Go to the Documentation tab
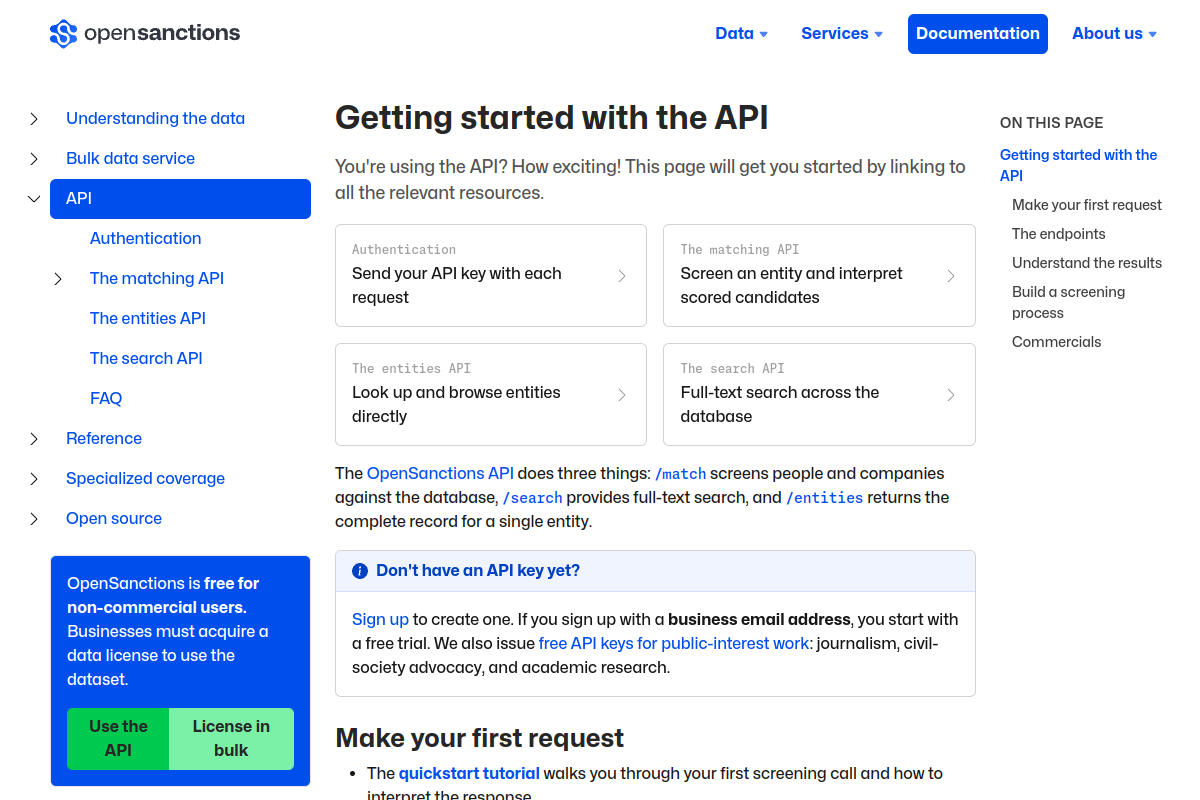Screen dimensions: 1200x800 [x=978, y=34]
